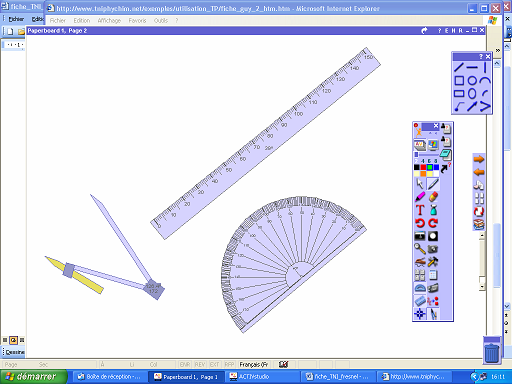Select the pink Highlighter tool
512x384 pixels.
pos(420,197)
